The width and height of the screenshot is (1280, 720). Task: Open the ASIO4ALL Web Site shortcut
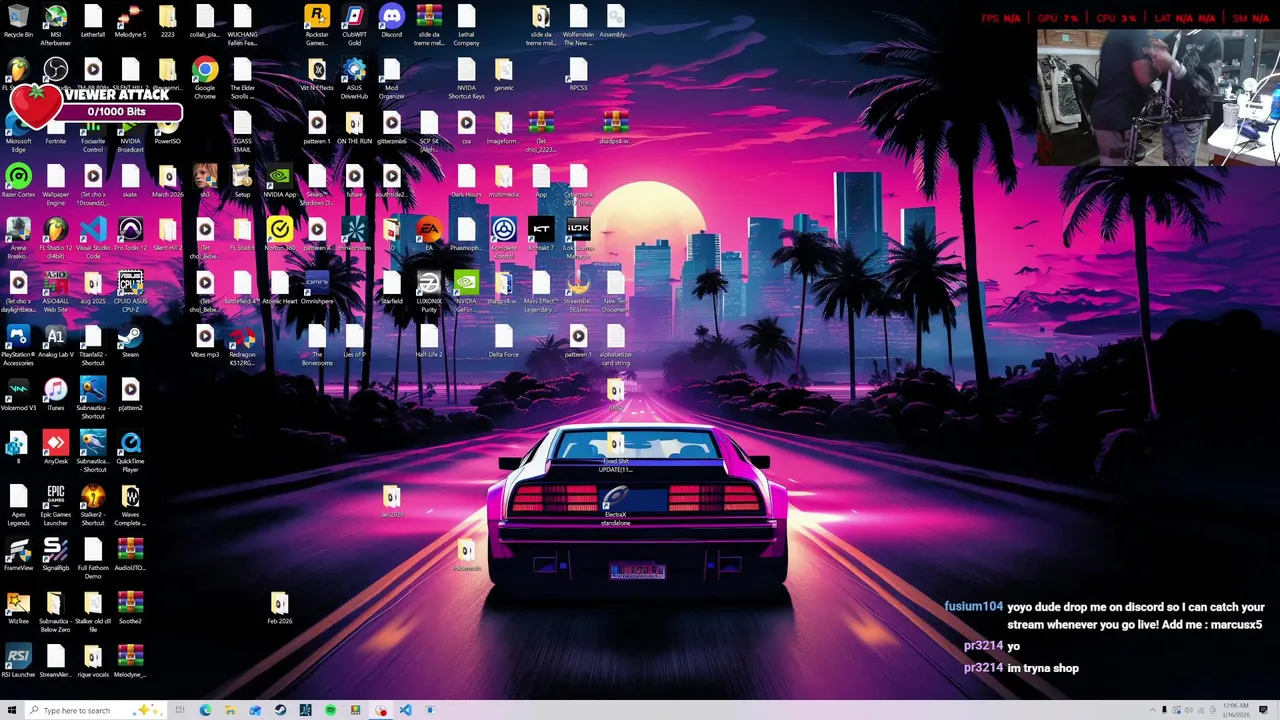[56, 293]
